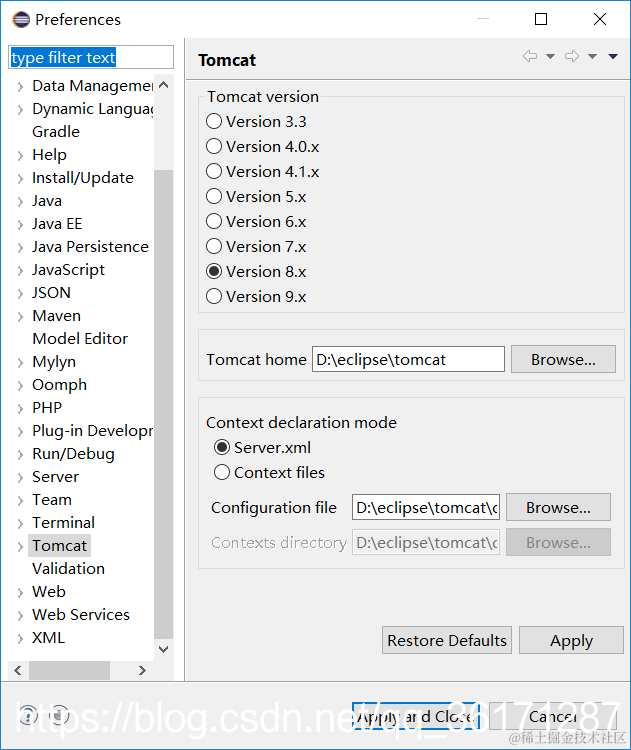Viewport: 631px width, 750px height.
Task: Open Team preferences page
Action: click(x=52, y=499)
